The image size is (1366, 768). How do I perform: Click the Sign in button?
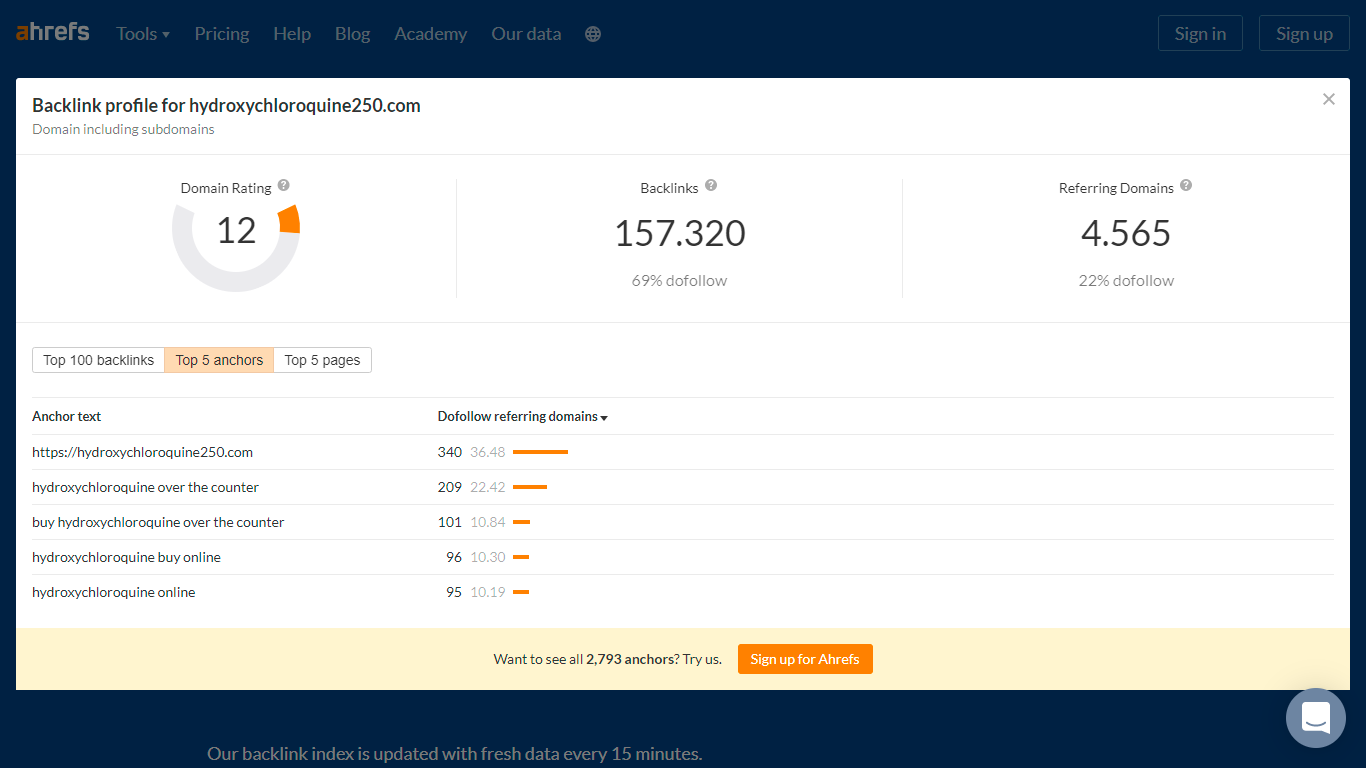[1200, 33]
